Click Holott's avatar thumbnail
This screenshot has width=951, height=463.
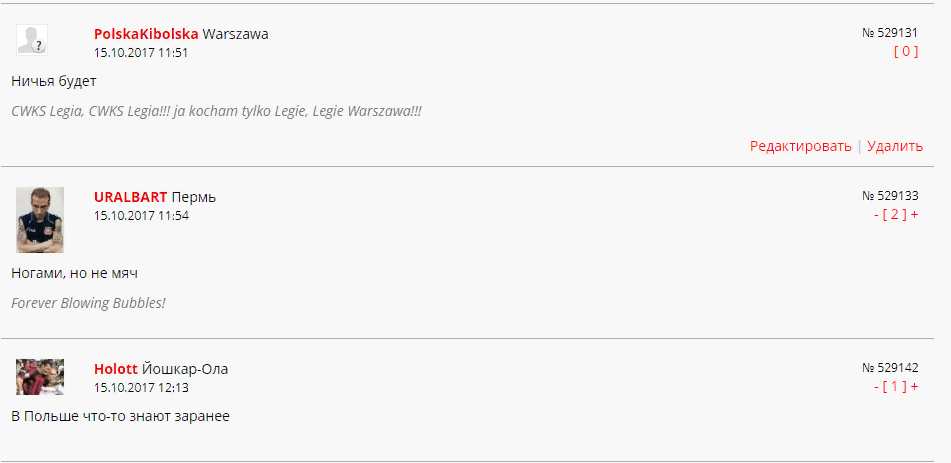[x=40, y=377]
